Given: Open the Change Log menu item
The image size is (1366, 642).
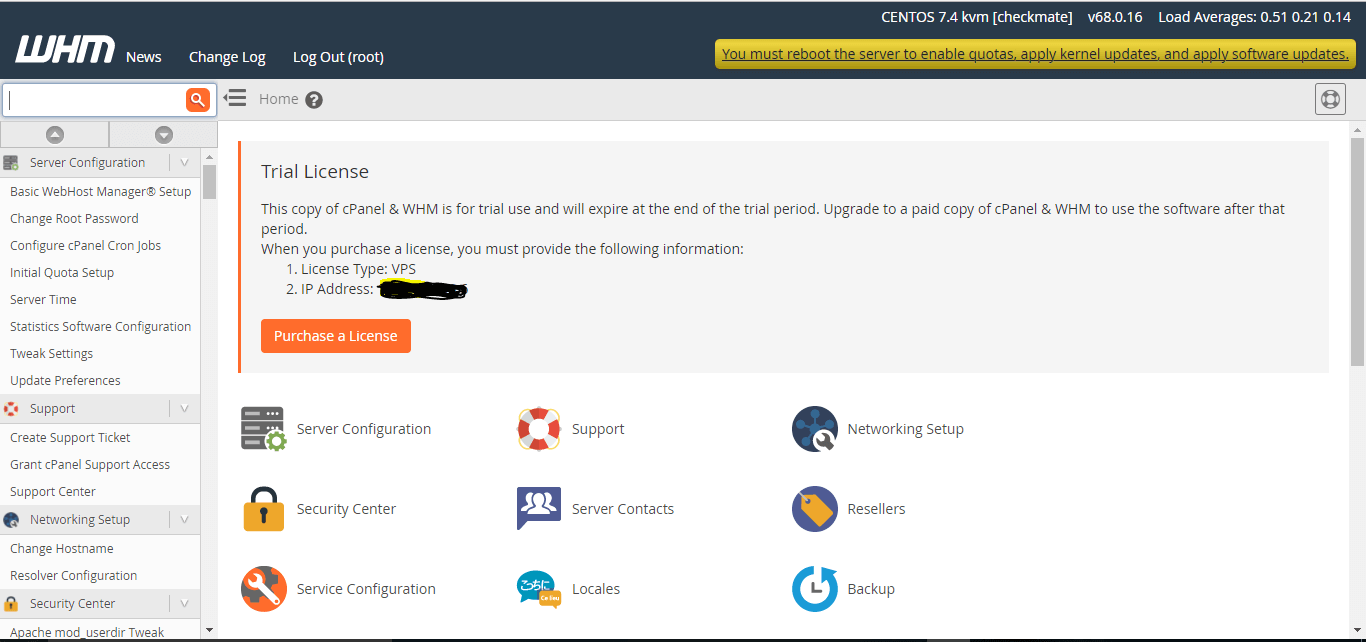Looking at the screenshot, I should (227, 57).
